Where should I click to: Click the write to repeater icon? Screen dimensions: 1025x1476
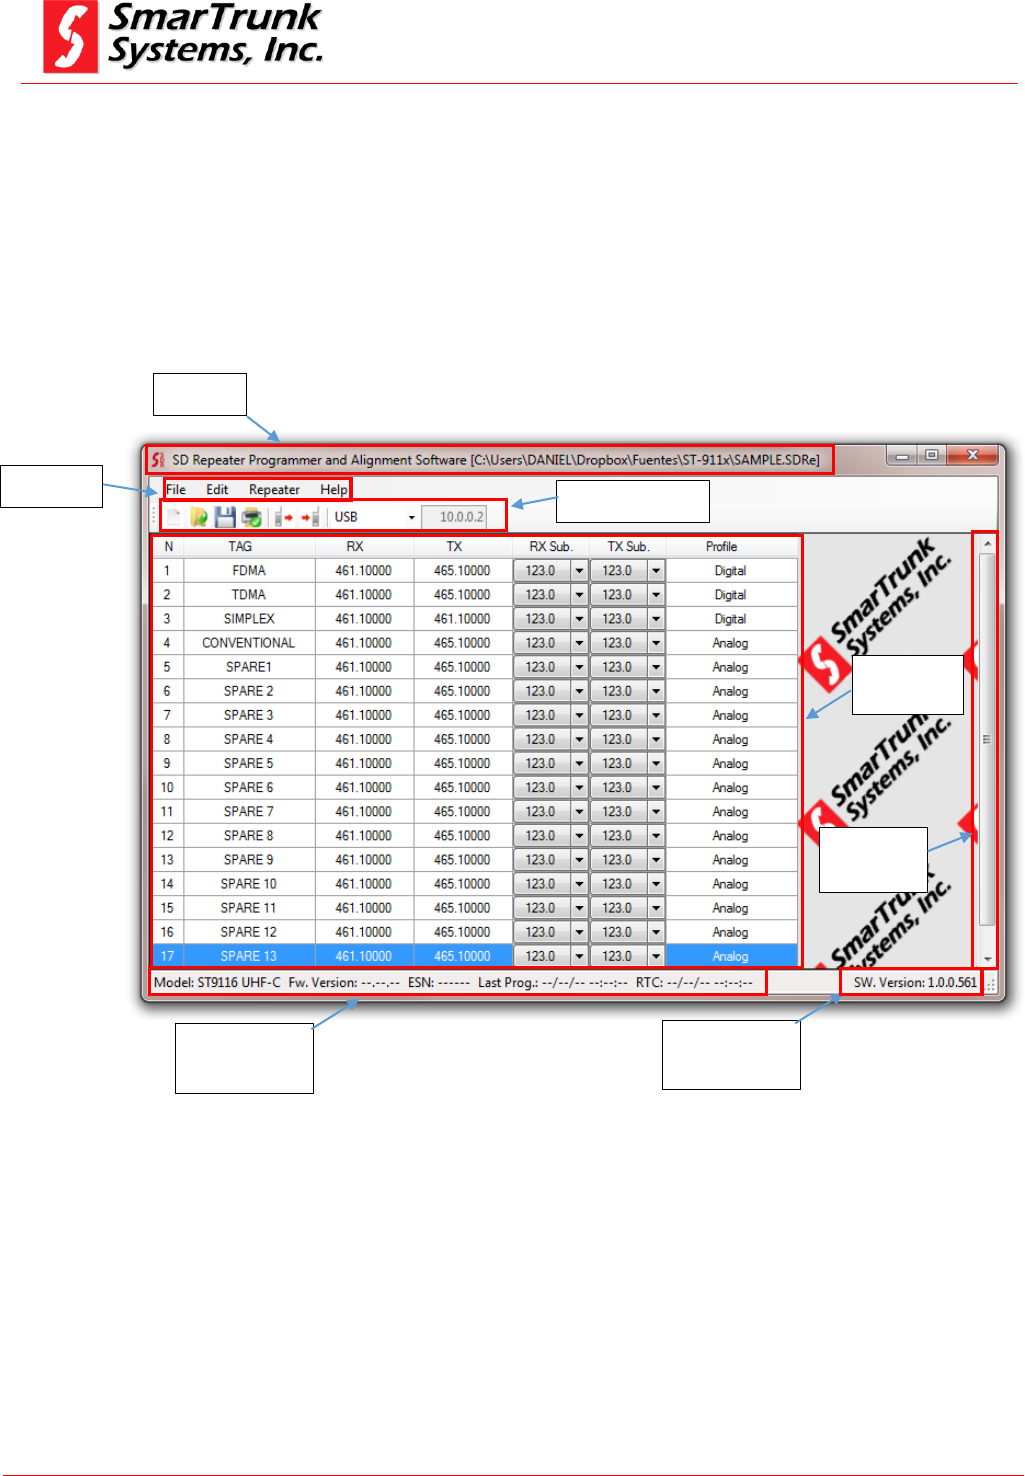coord(311,517)
